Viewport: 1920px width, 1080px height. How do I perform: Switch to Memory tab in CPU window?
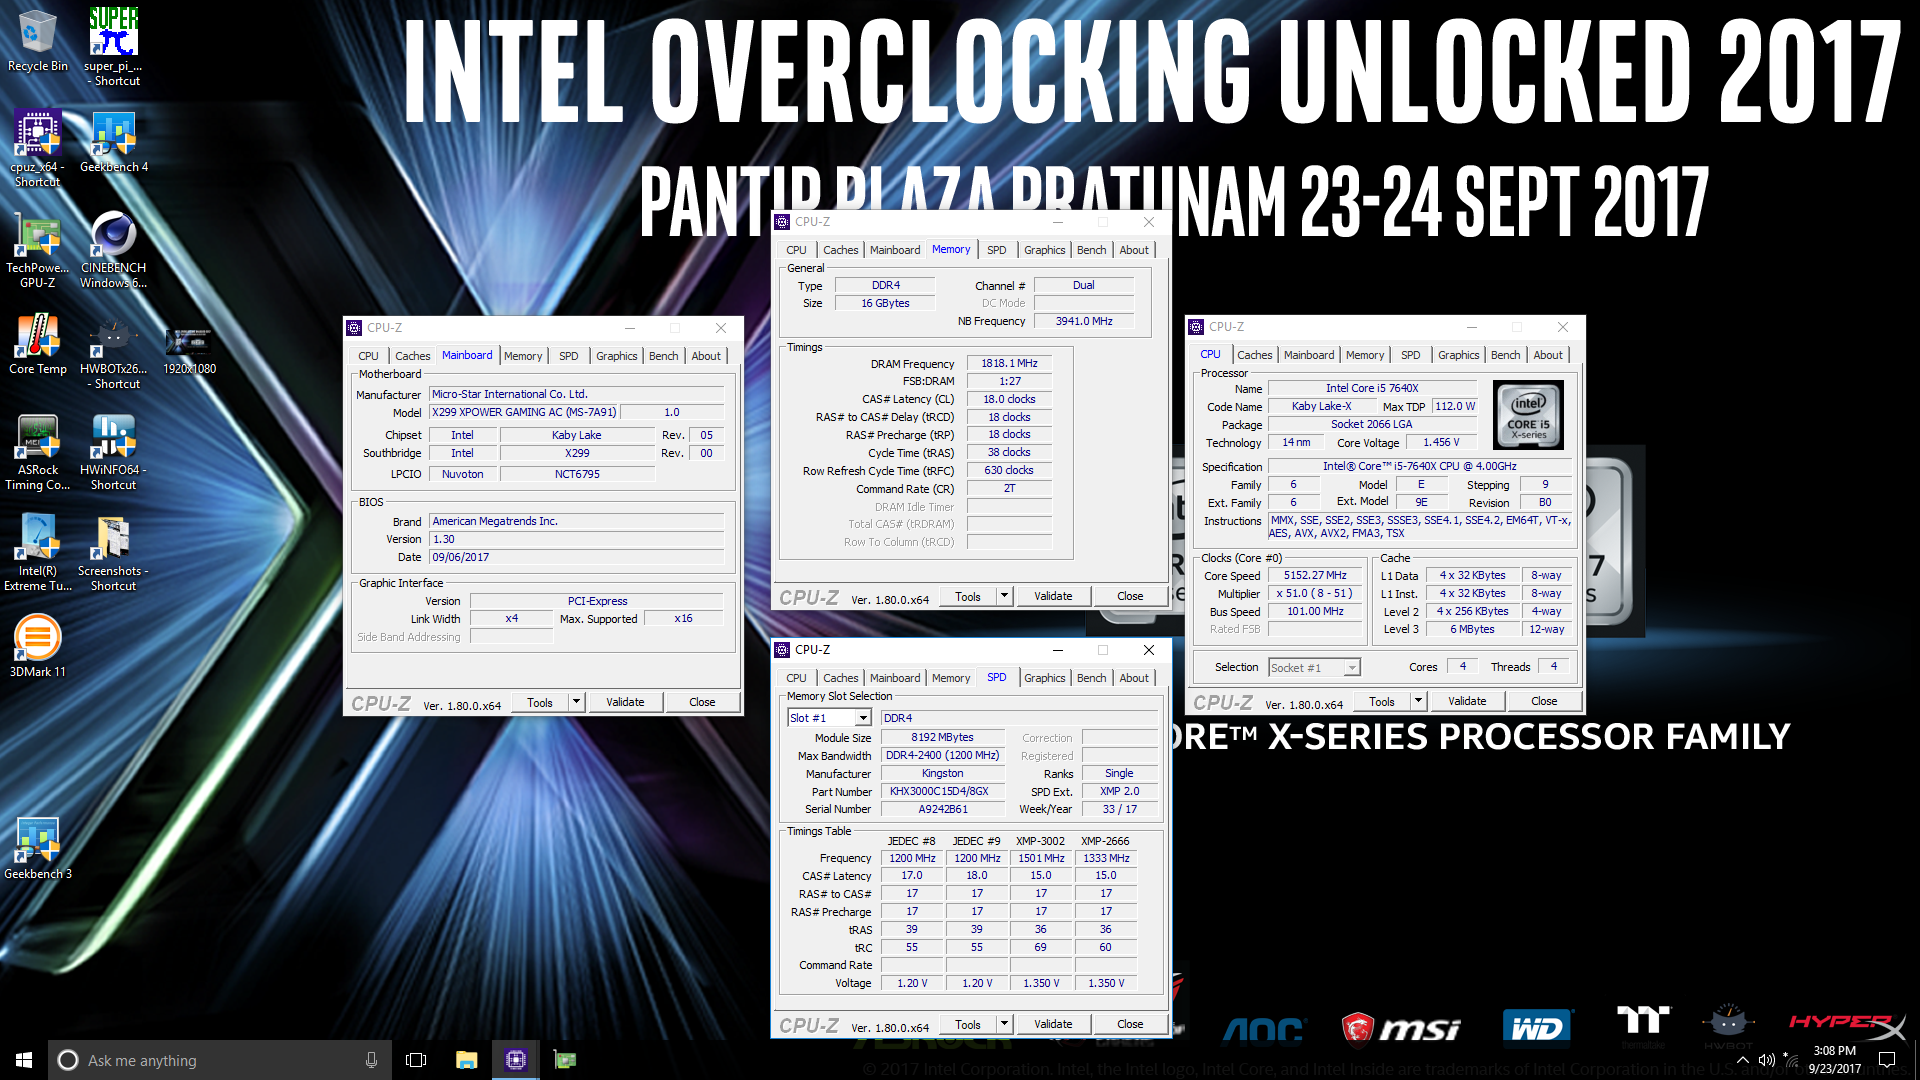(x=1365, y=355)
